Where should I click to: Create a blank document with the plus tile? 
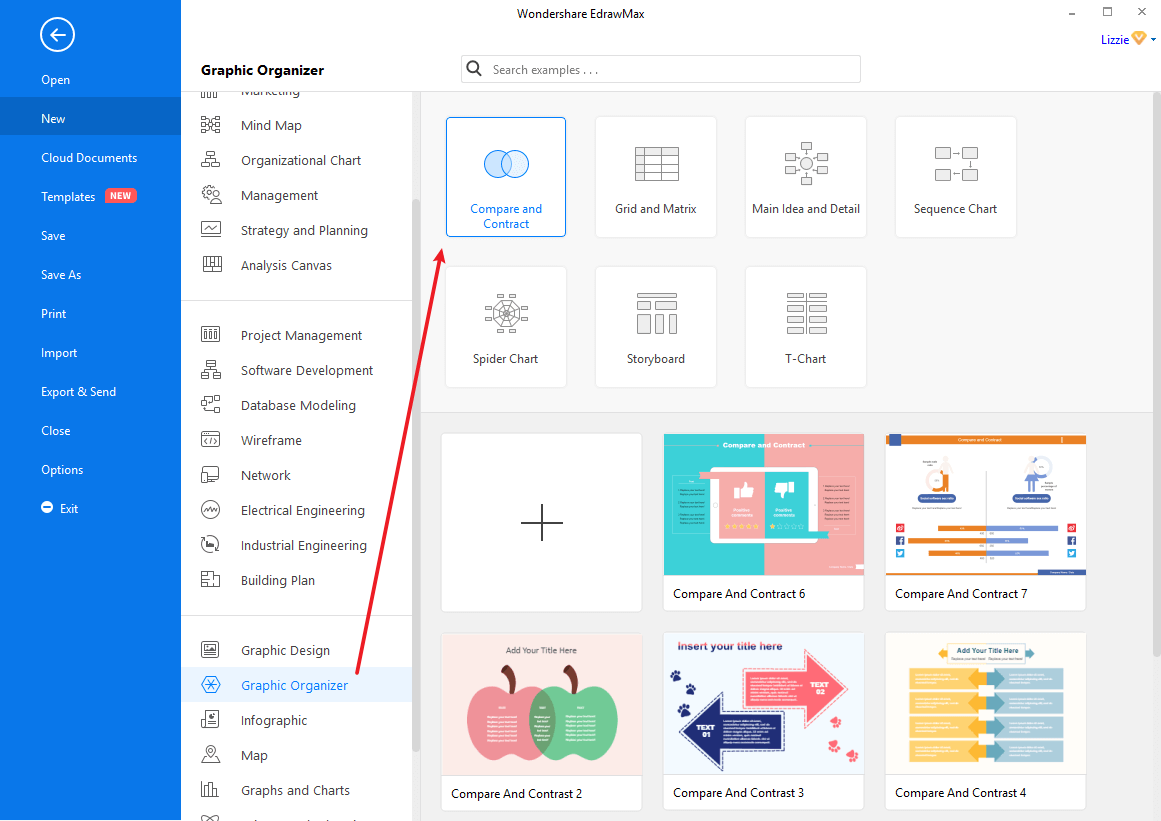(x=541, y=521)
